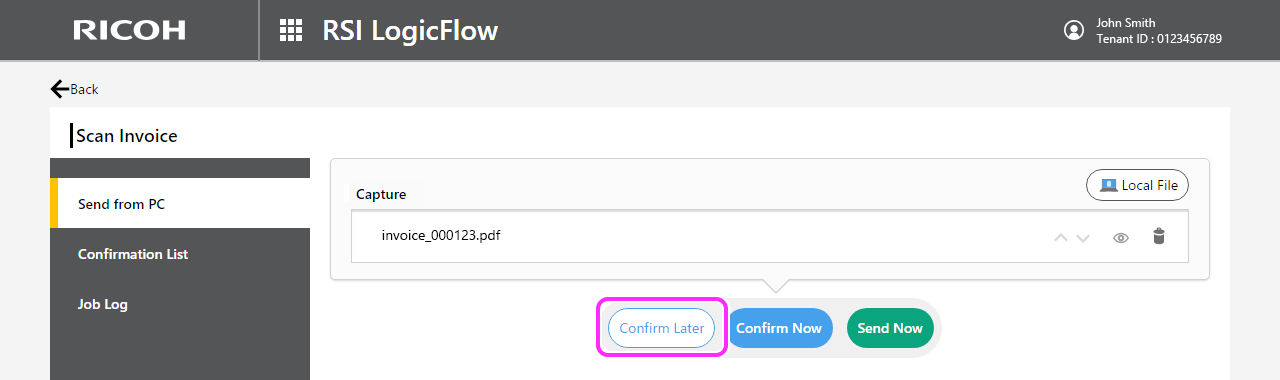Screen dimensions: 1280x380
Task: Click the Confirm Later button
Action: (x=661, y=328)
